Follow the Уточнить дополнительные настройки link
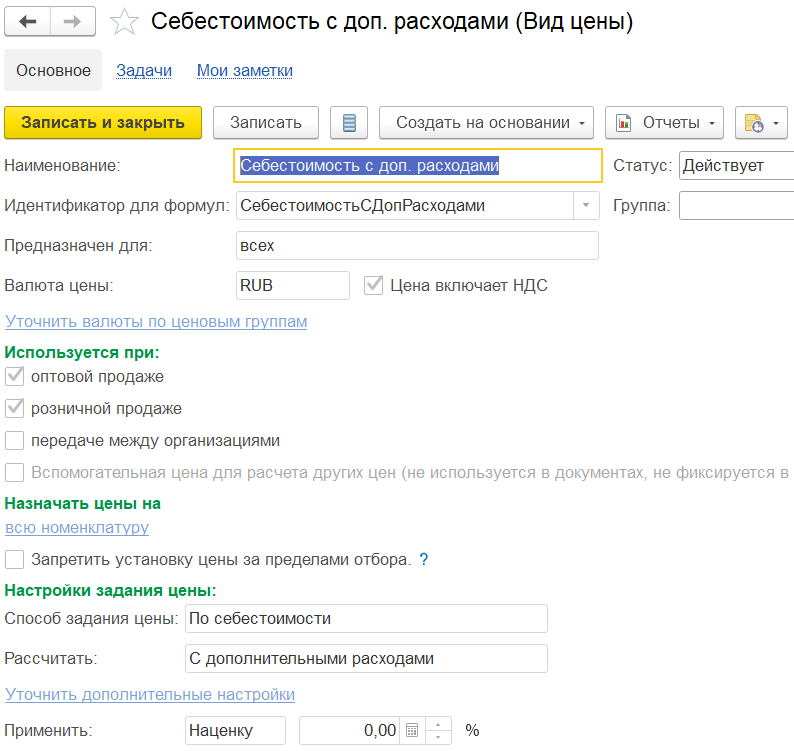This screenshot has width=794, height=751. click(150, 694)
